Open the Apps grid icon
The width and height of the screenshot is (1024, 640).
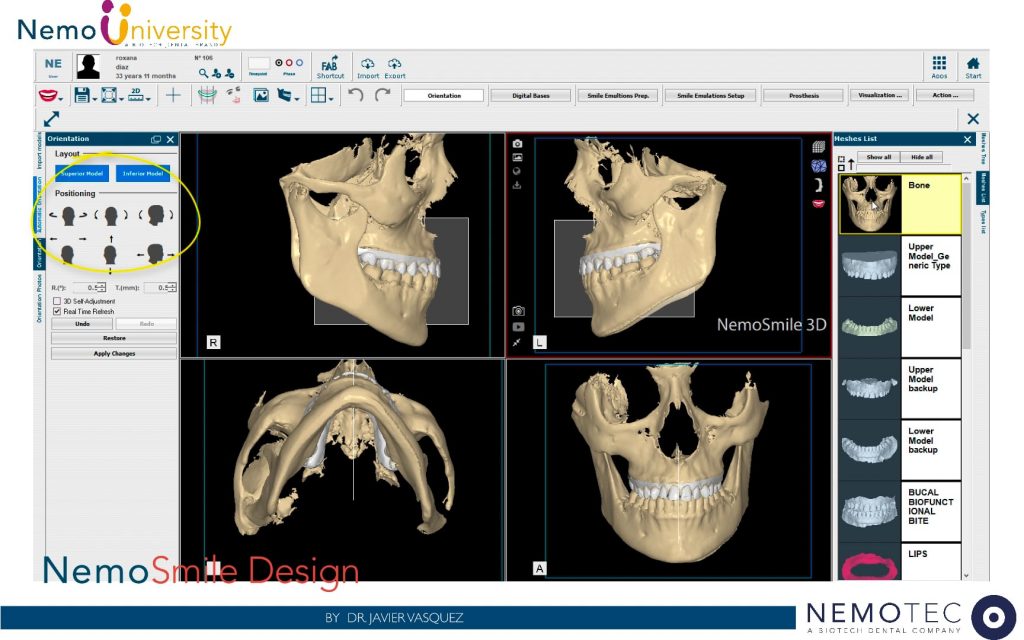[x=939, y=67]
